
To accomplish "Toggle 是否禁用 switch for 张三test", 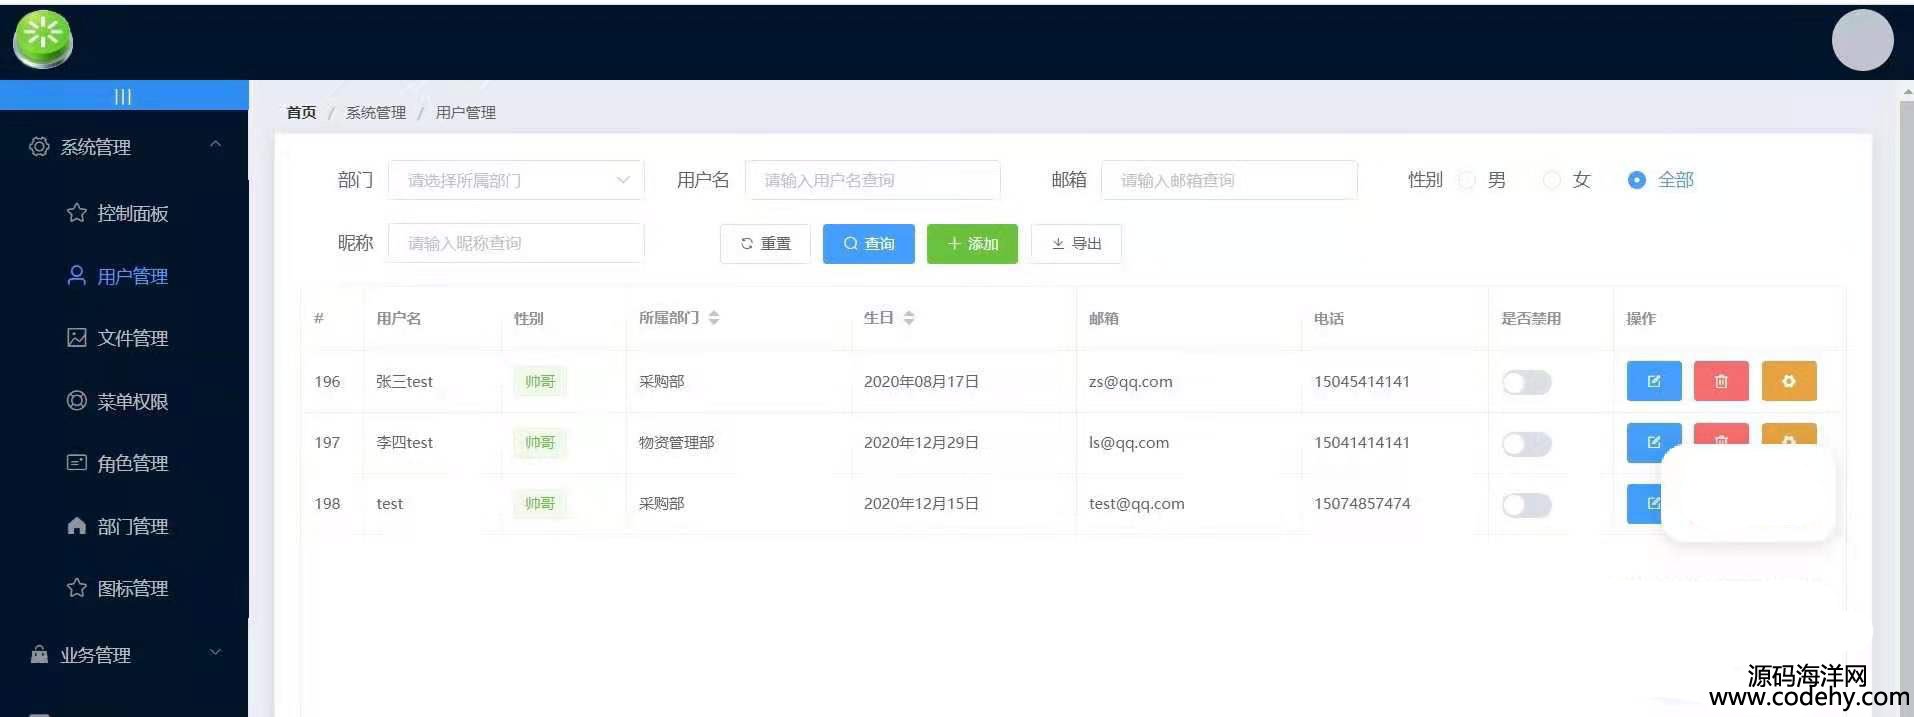I will [1526, 382].
